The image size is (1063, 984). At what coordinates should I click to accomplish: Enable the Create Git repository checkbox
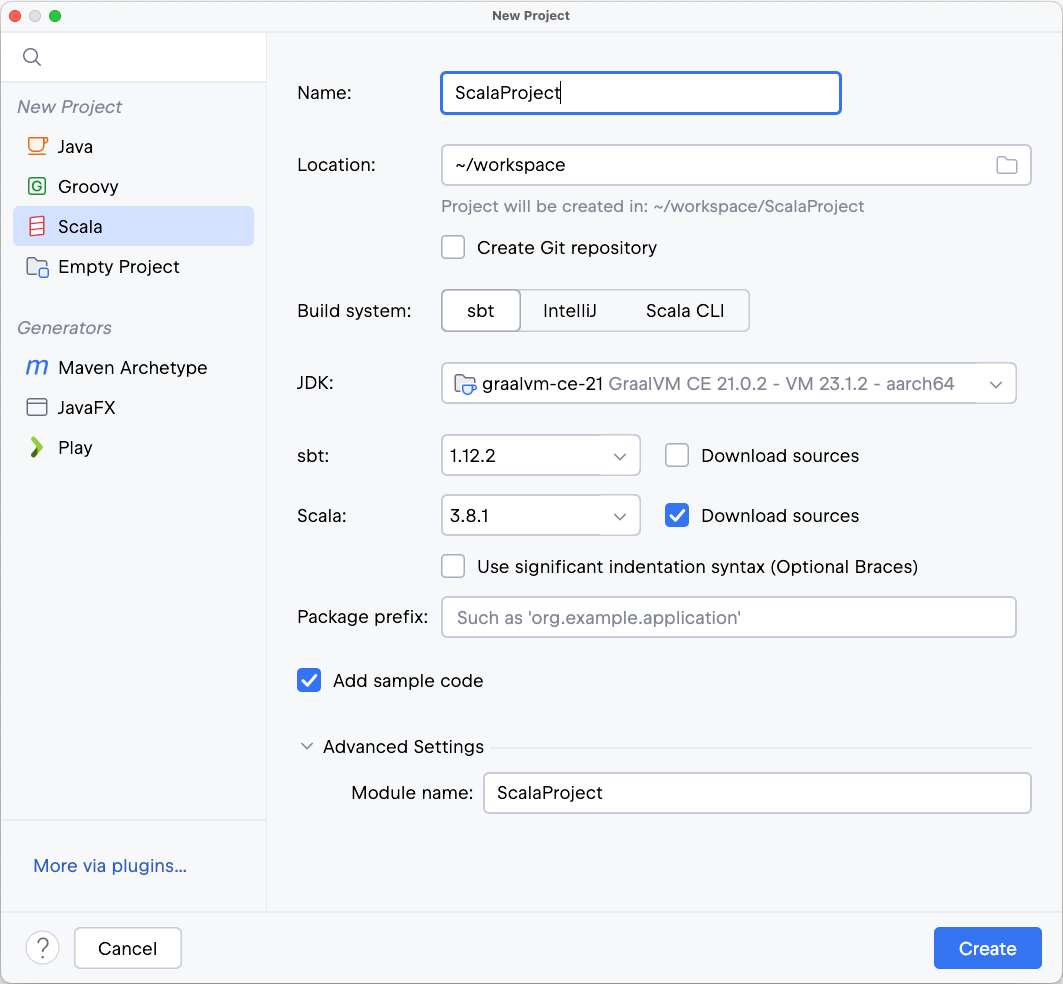(x=453, y=247)
